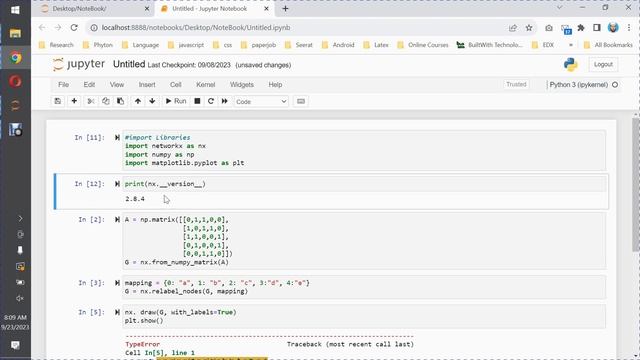Expand hidden system tray icons arrow
Image resolution: width=640 pixels, height=360 pixels.
(20, 218)
